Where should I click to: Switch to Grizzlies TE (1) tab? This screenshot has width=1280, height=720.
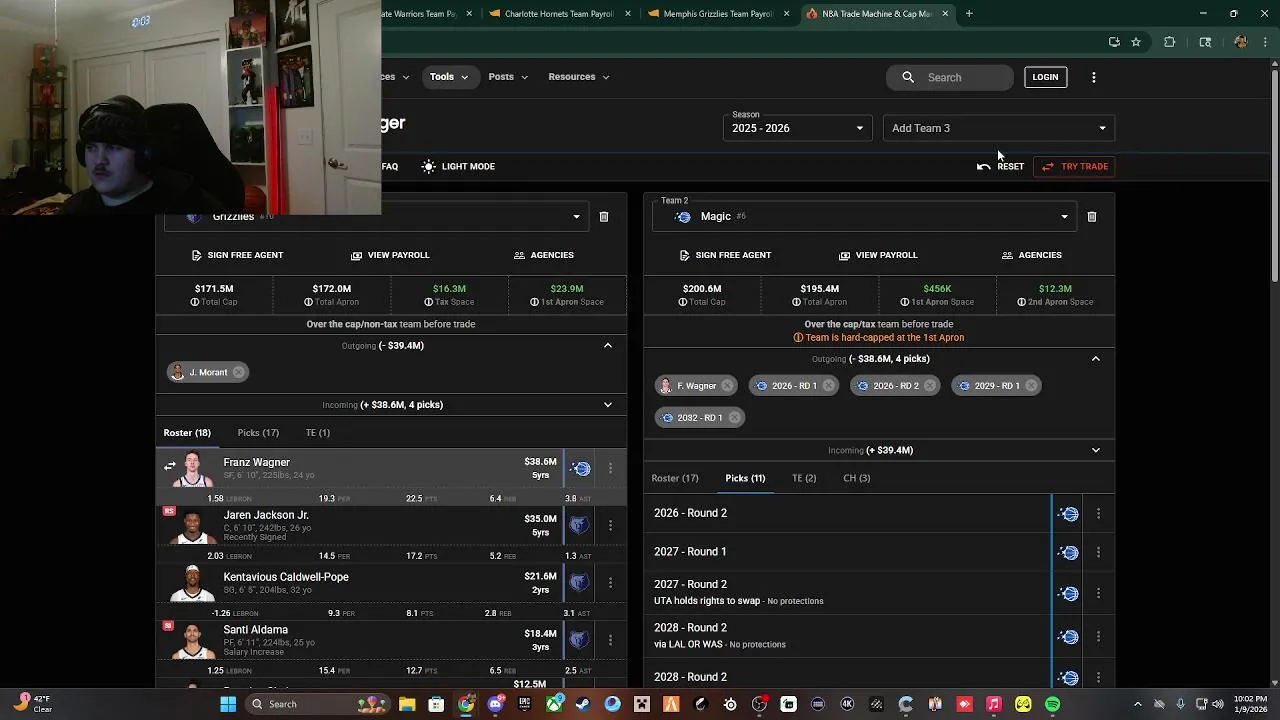click(318, 433)
